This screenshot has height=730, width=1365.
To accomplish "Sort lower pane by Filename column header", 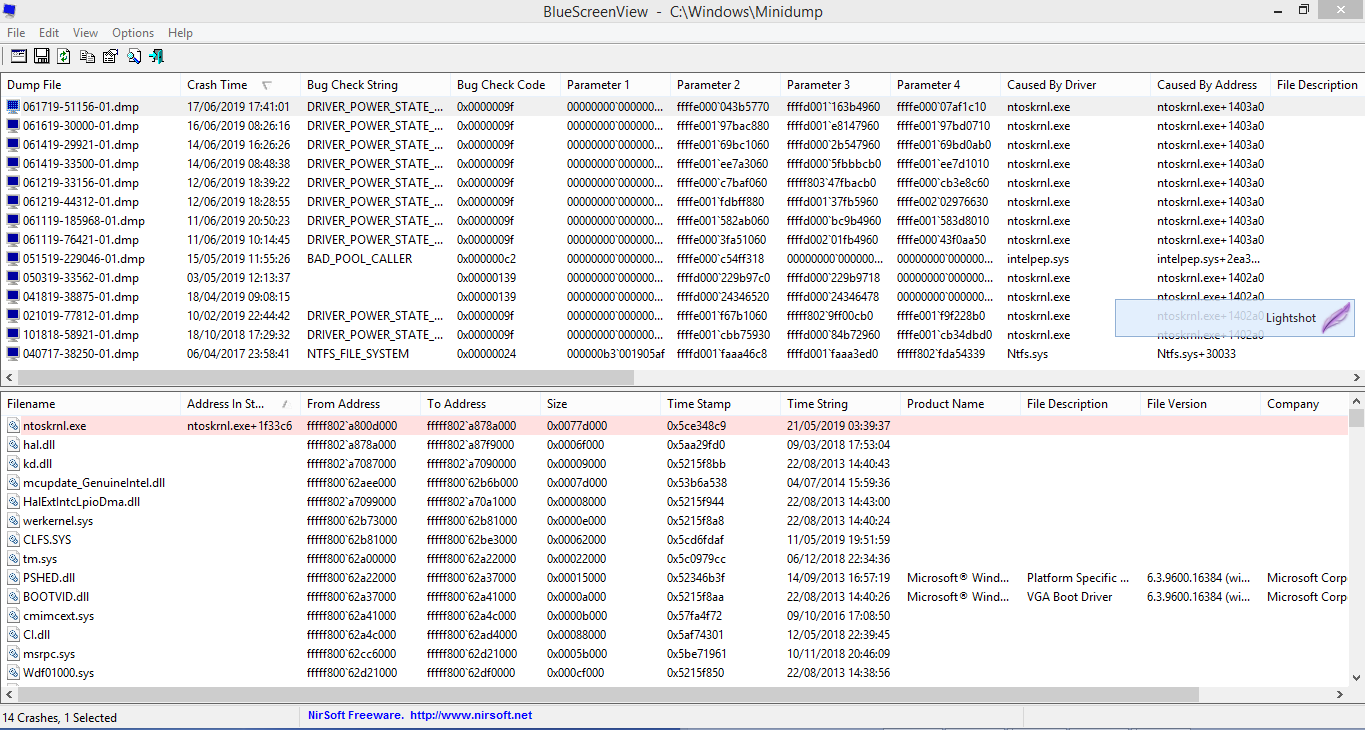I will click(x=91, y=404).
